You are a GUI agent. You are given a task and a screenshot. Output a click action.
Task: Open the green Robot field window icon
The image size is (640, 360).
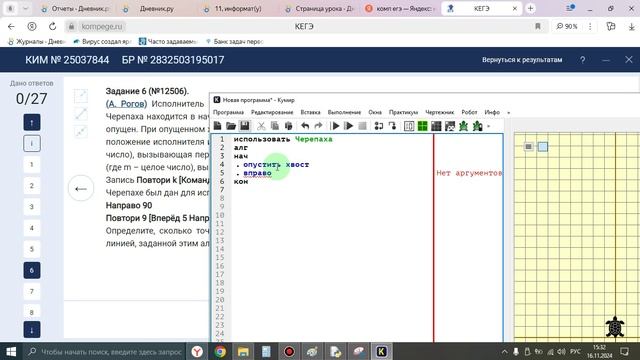coord(422,126)
